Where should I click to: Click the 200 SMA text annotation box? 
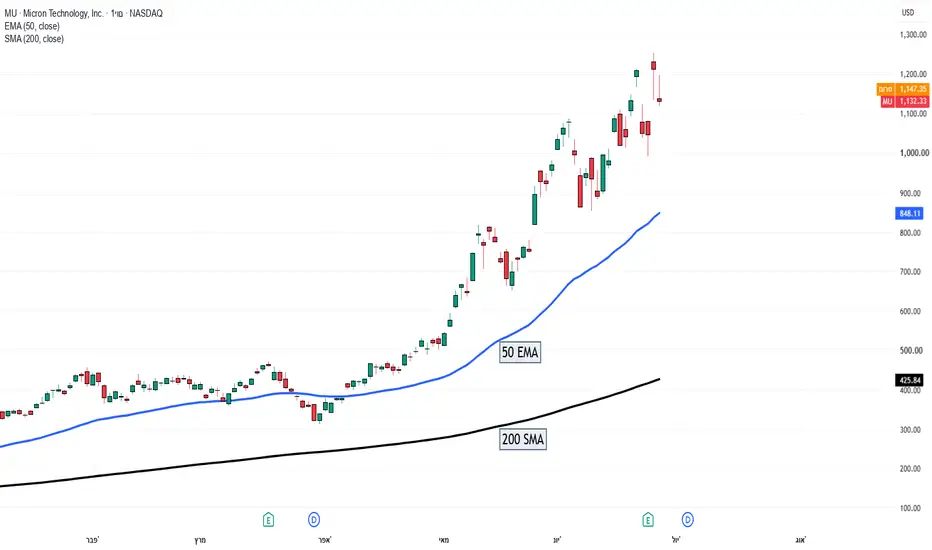point(522,439)
